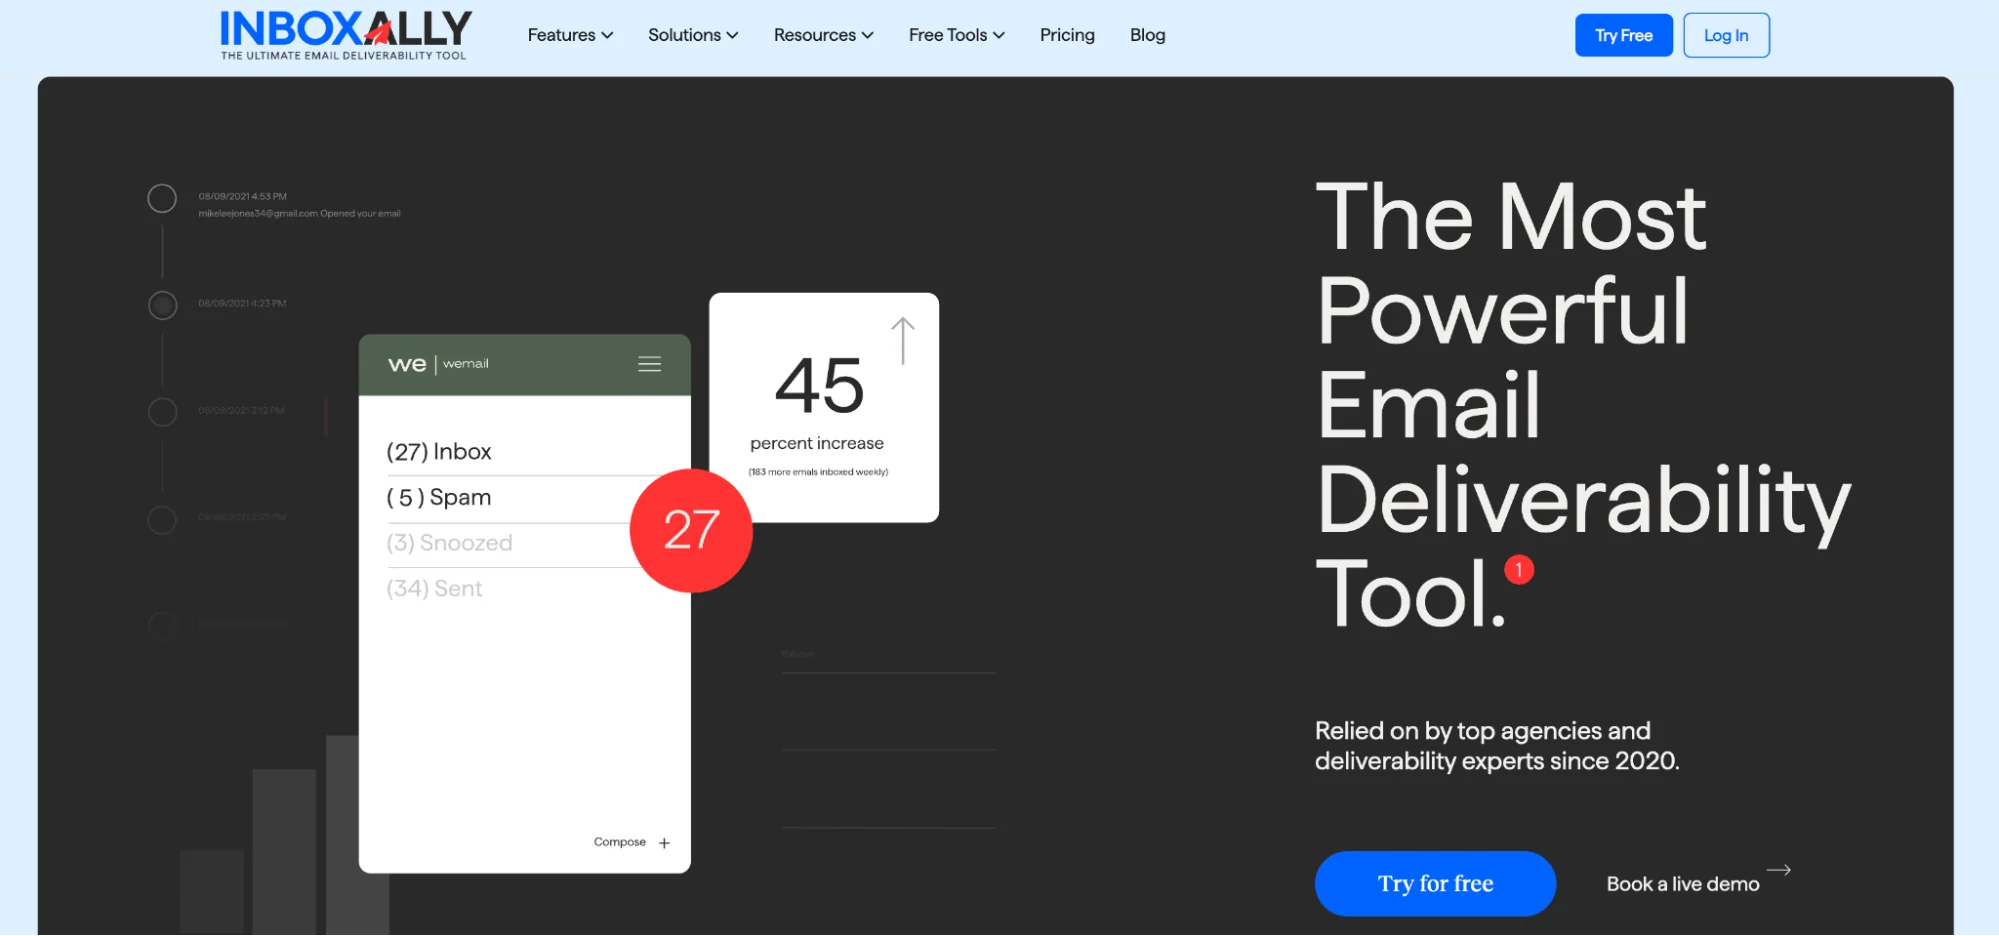Click the up arrow on the 45 percent card

tap(903, 341)
